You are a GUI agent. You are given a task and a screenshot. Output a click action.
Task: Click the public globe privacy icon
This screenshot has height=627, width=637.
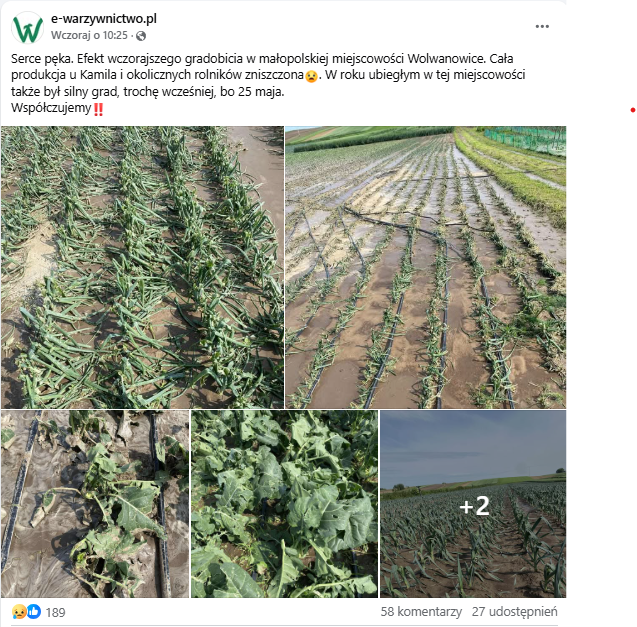[141, 36]
